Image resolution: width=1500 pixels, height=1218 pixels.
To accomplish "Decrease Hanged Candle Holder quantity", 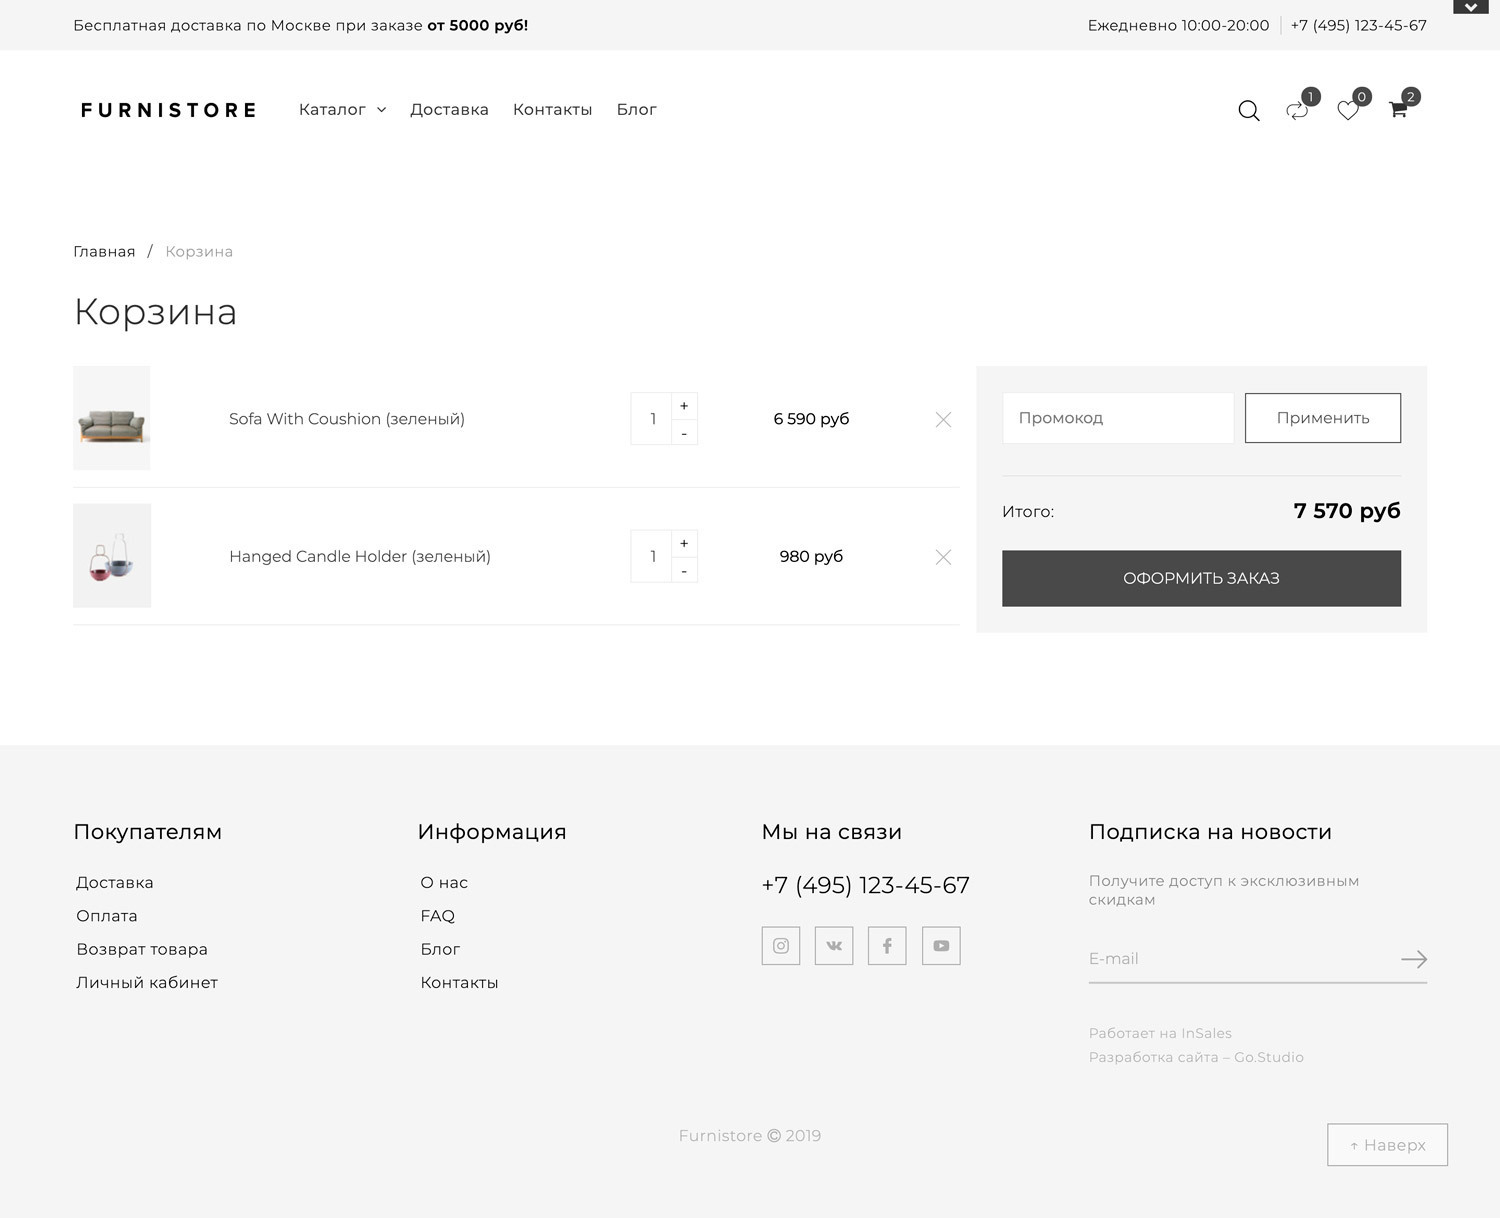I will tap(684, 570).
